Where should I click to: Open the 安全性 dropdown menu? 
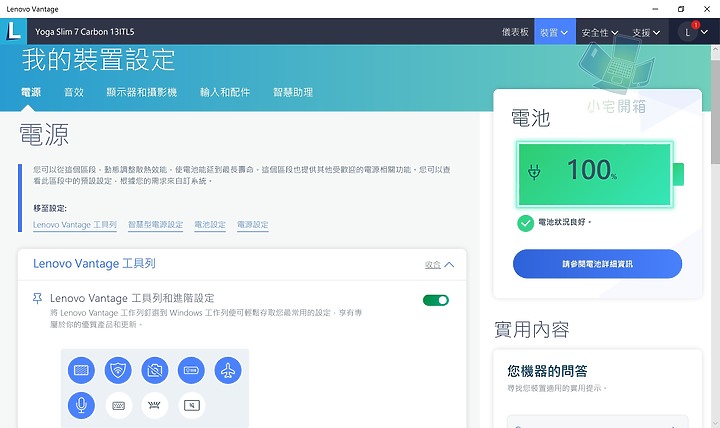(600, 33)
